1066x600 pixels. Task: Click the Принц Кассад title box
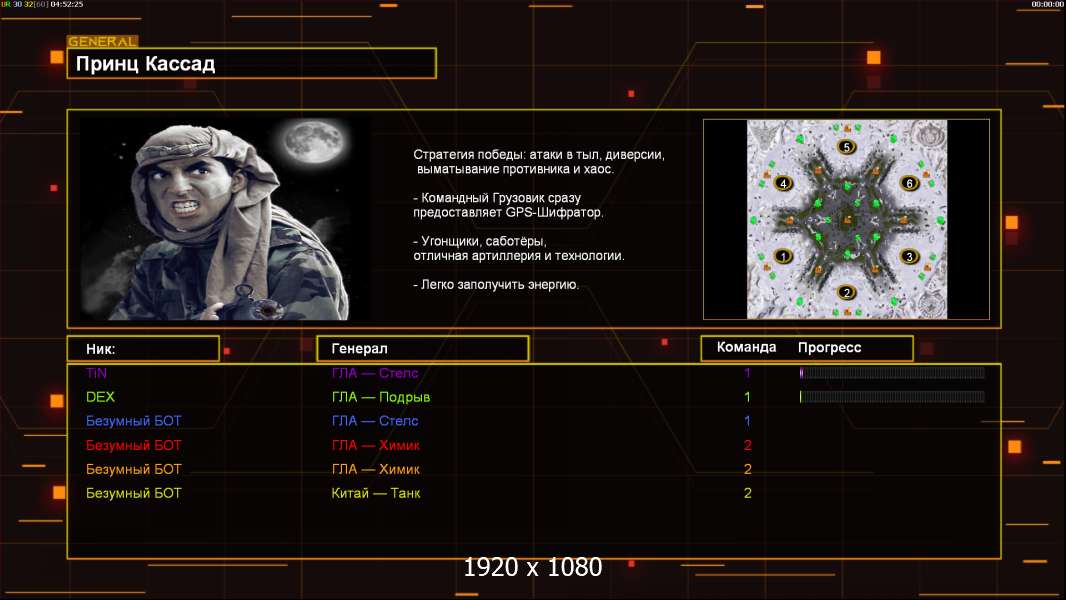(x=252, y=63)
